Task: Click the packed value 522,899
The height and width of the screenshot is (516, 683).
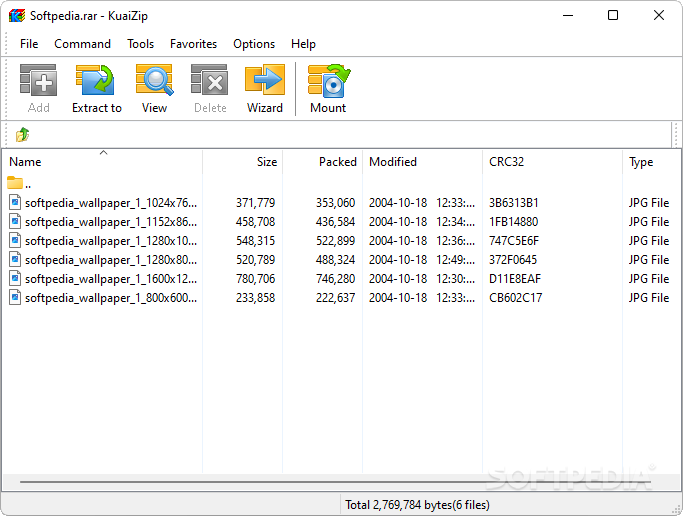Action: [x=335, y=241]
